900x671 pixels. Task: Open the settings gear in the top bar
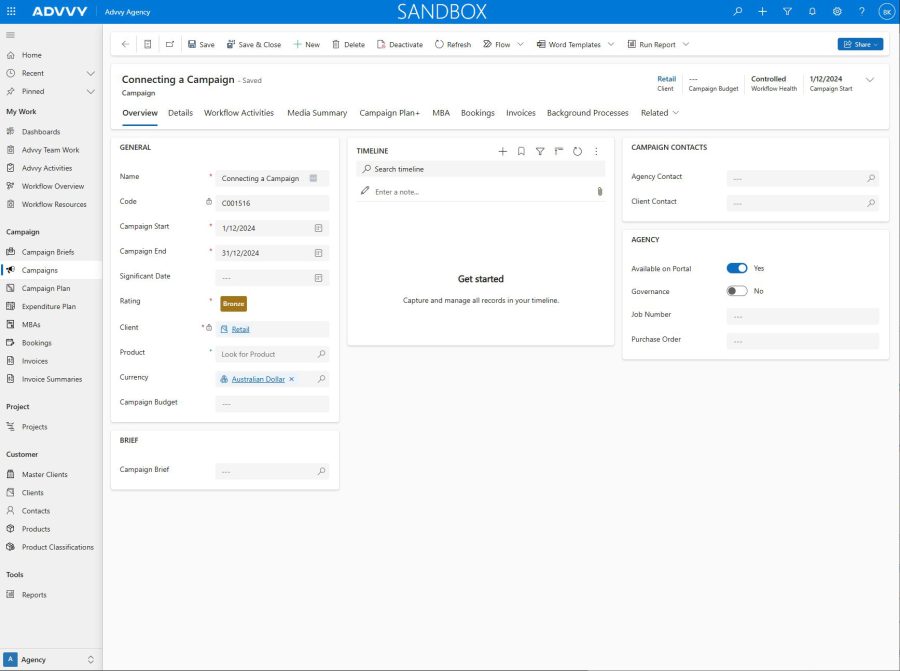pyautogui.click(x=837, y=11)
